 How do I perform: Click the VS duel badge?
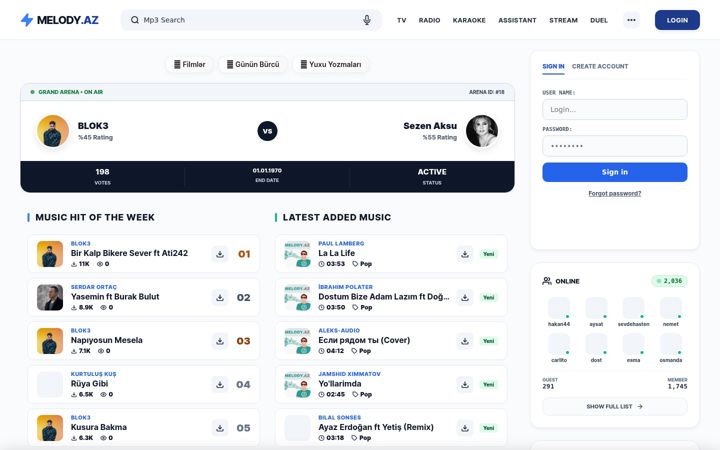point(267,131)
